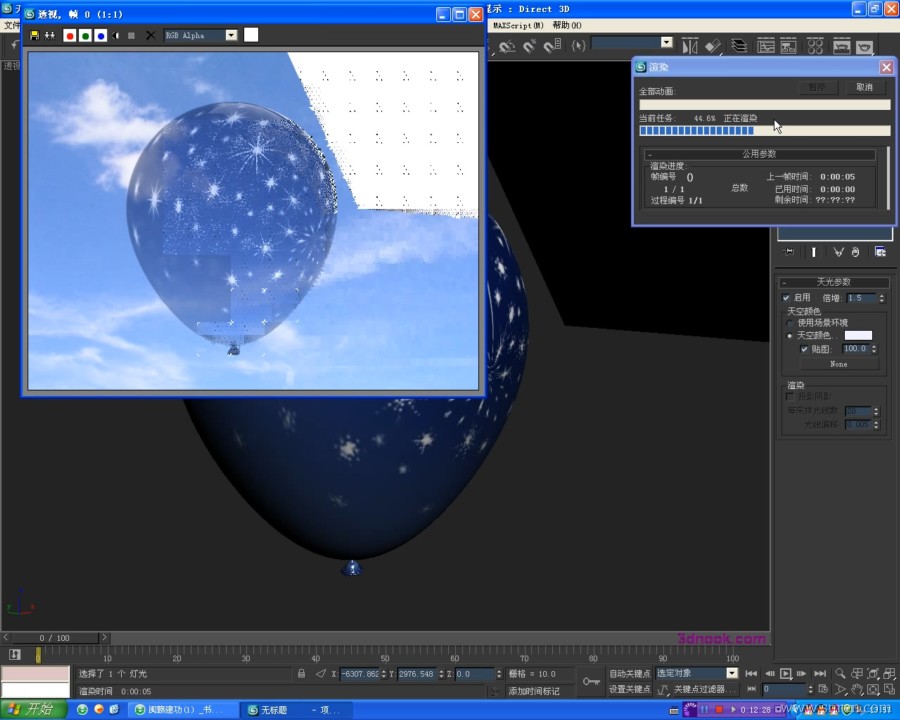Open the RGB Alpha channel dropdown
The image size is (900, 720).
pyautogui.click(x=231, y=36)
